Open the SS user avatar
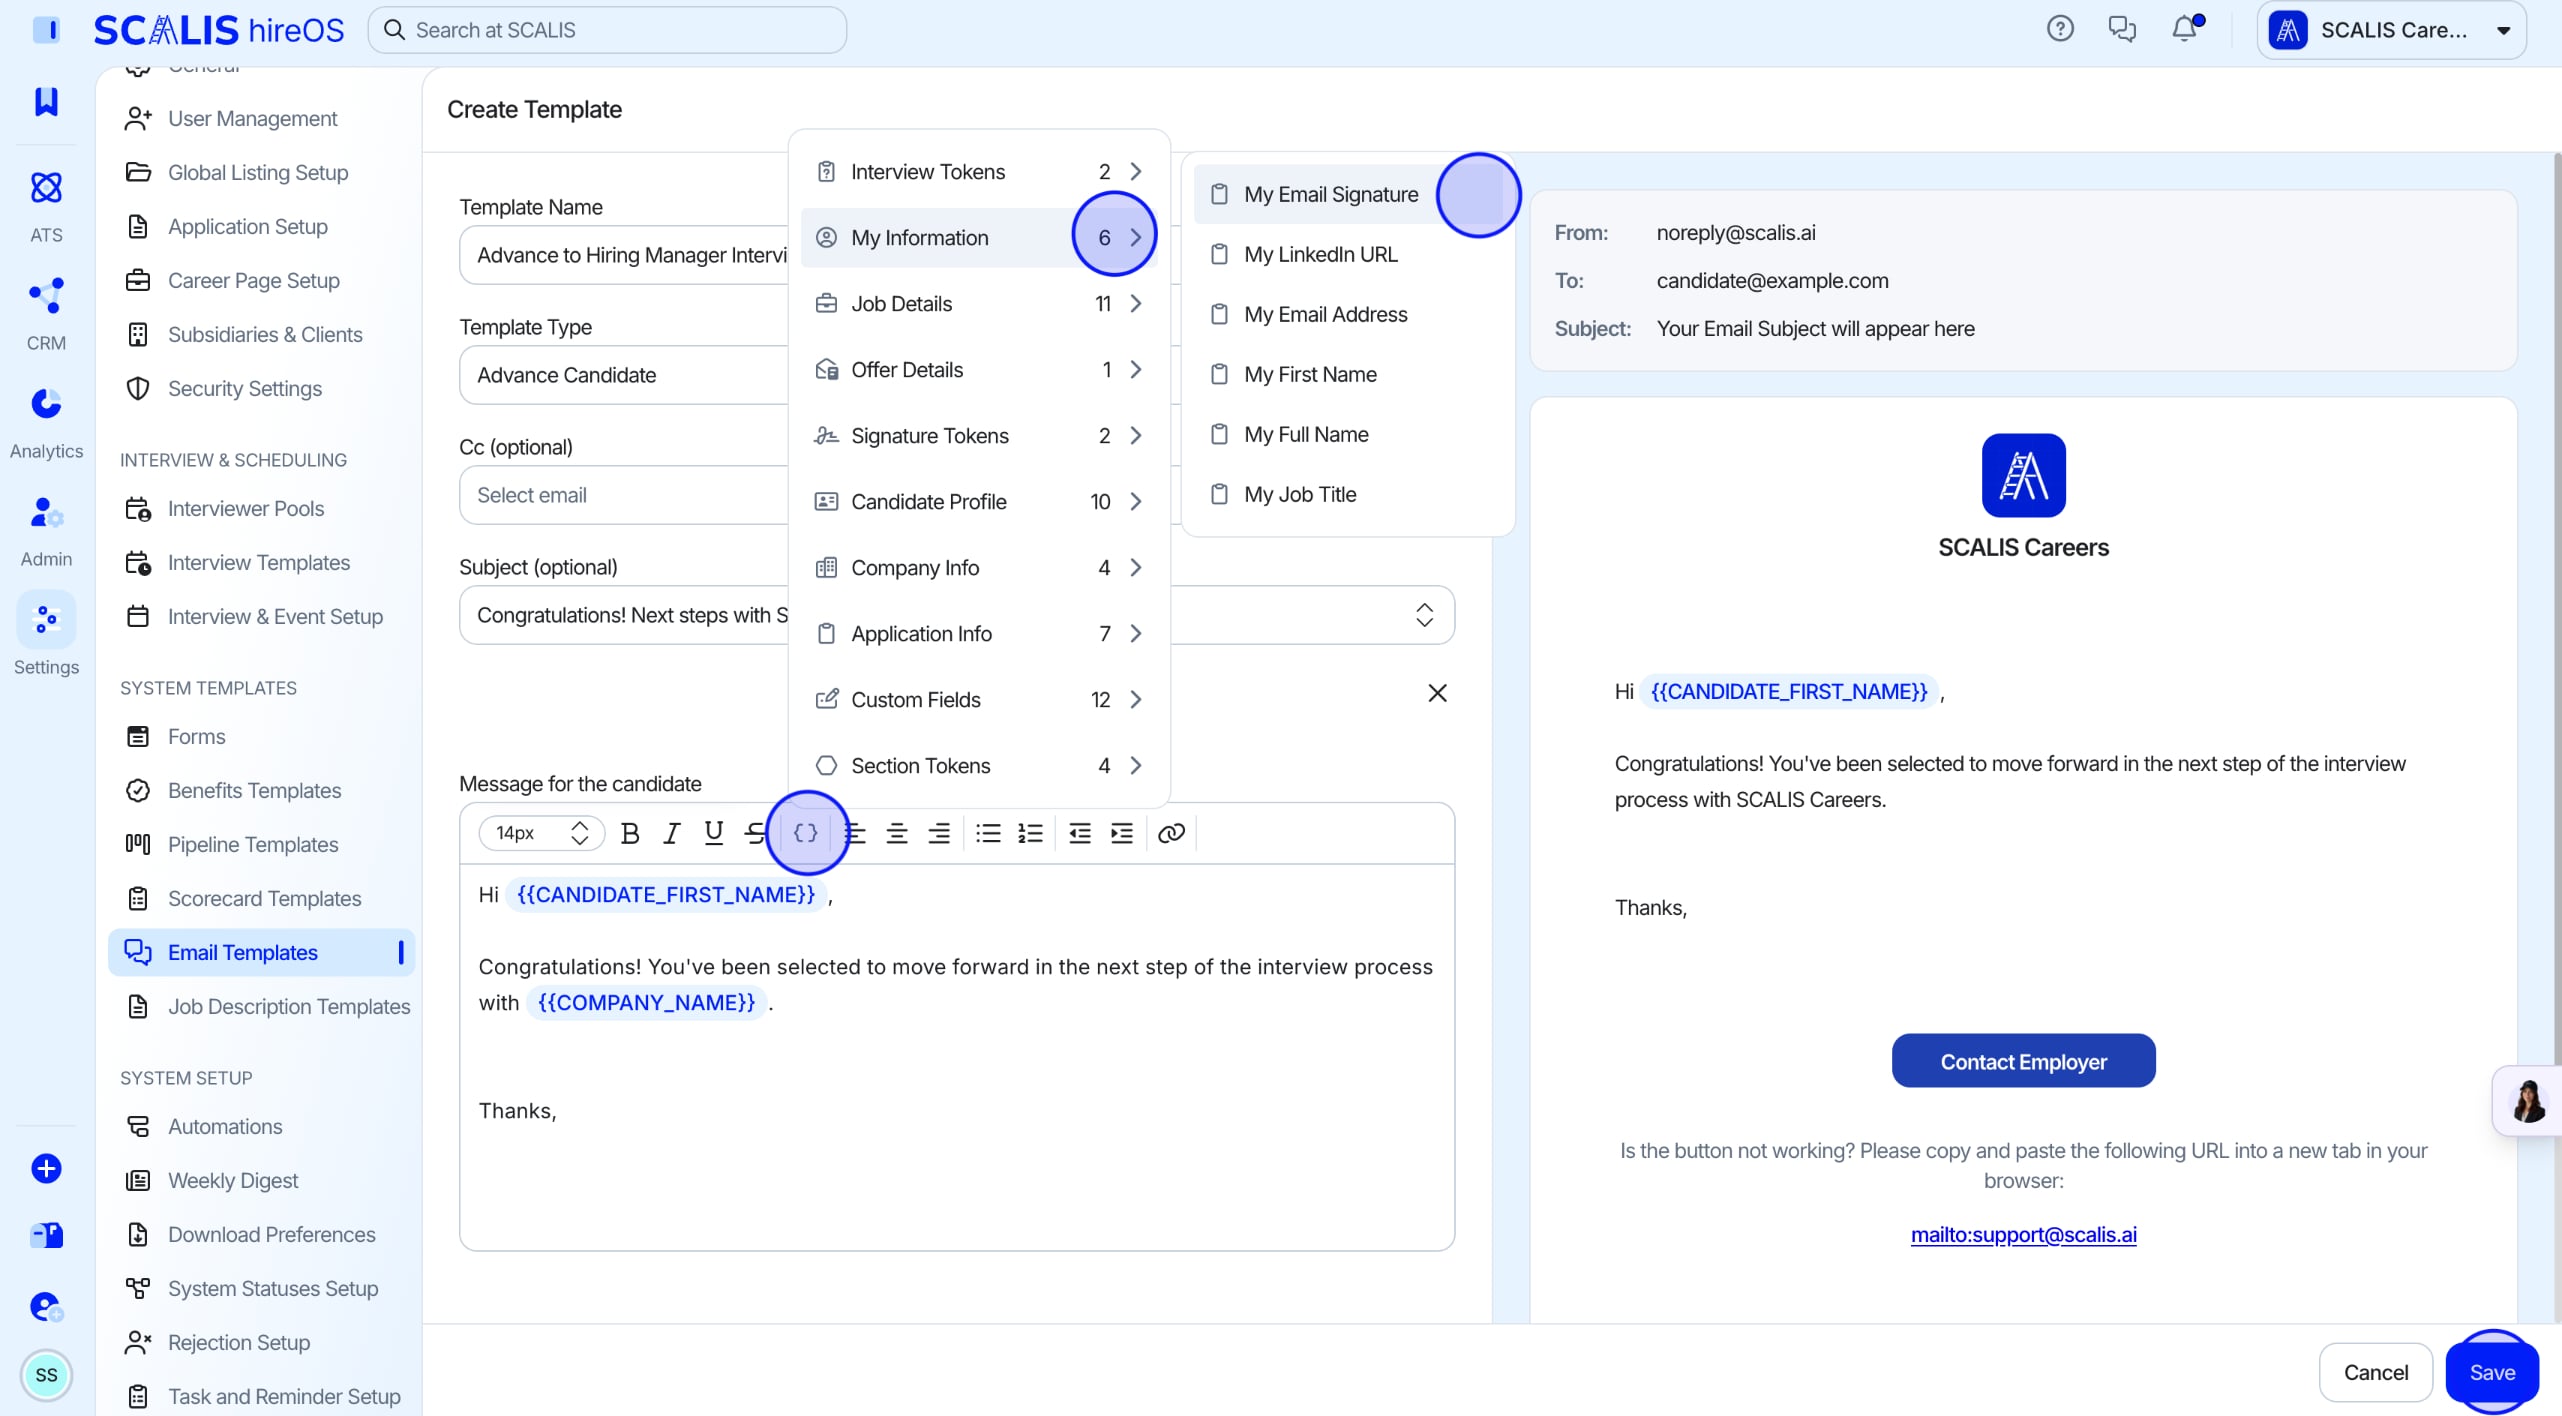 tap(46, 1375)
